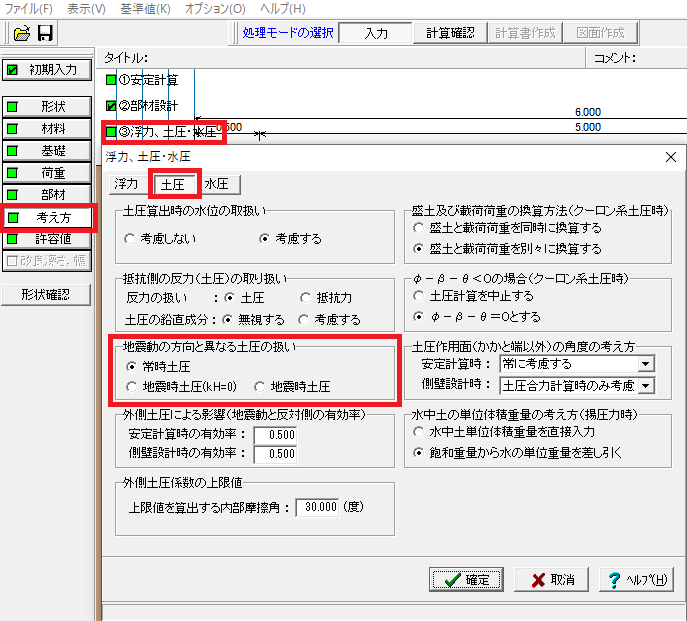Select φ－β－θ＝0とする option
The width and height of the screenshot is (687, 621).
(x=477, y=316)
